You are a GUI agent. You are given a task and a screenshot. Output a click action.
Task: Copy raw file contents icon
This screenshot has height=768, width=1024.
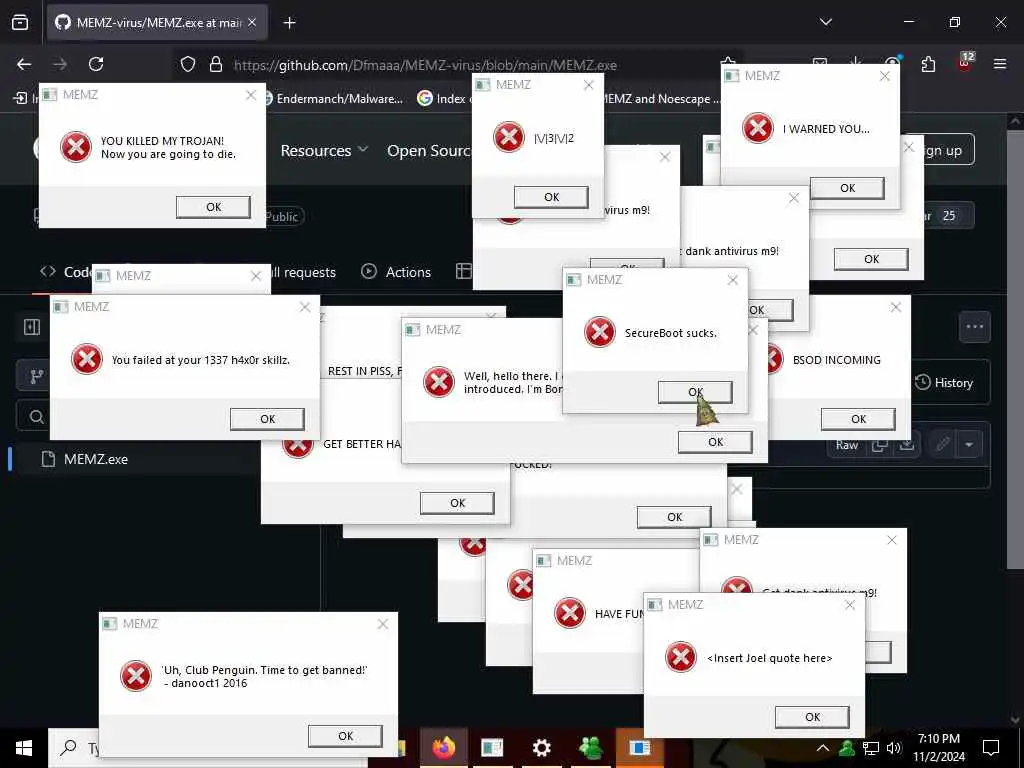click(880, 445)
